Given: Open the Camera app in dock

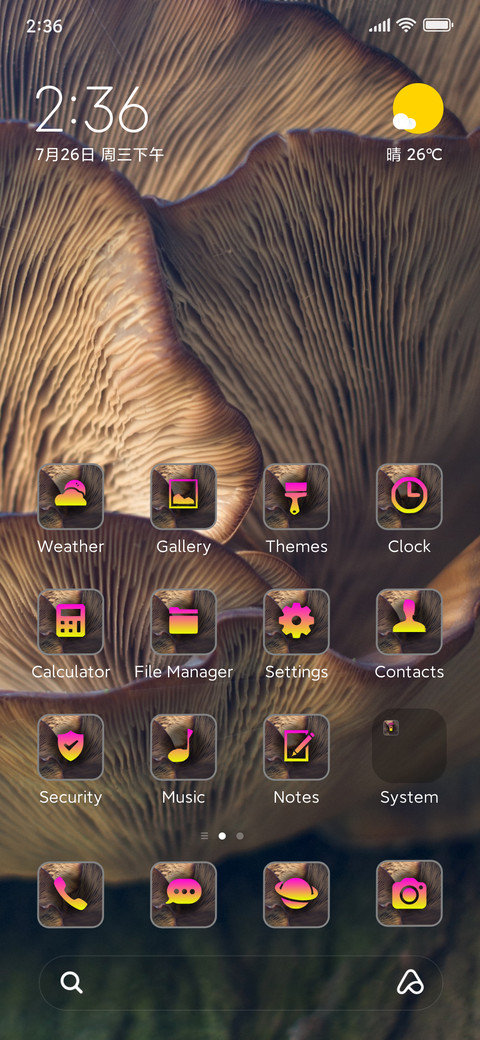Looking at the screenshot, I should click(409, 894).
